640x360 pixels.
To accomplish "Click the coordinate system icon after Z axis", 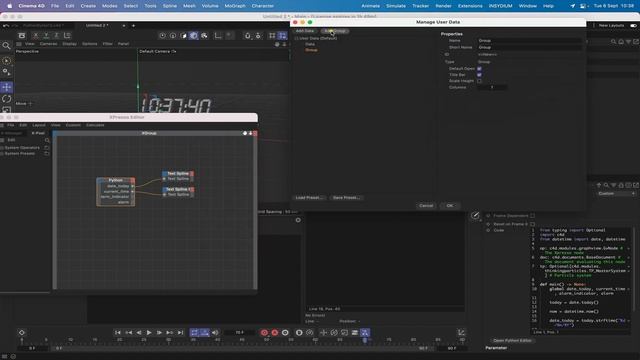I will tap(67, 36).
